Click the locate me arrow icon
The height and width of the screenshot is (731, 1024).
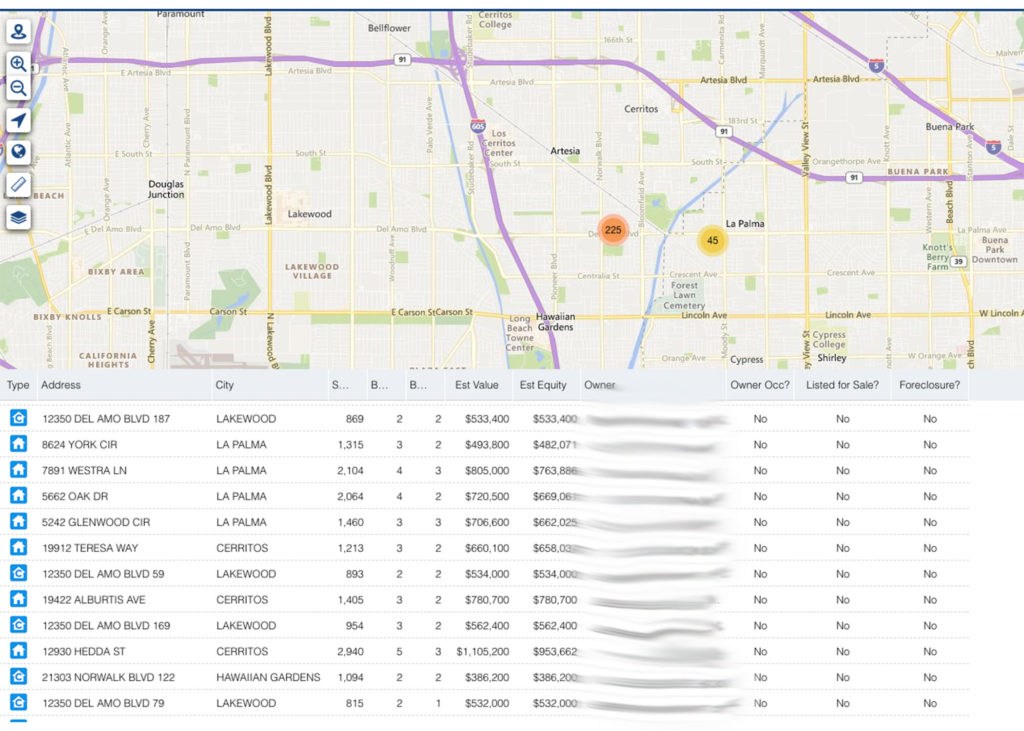click(18, 120)
